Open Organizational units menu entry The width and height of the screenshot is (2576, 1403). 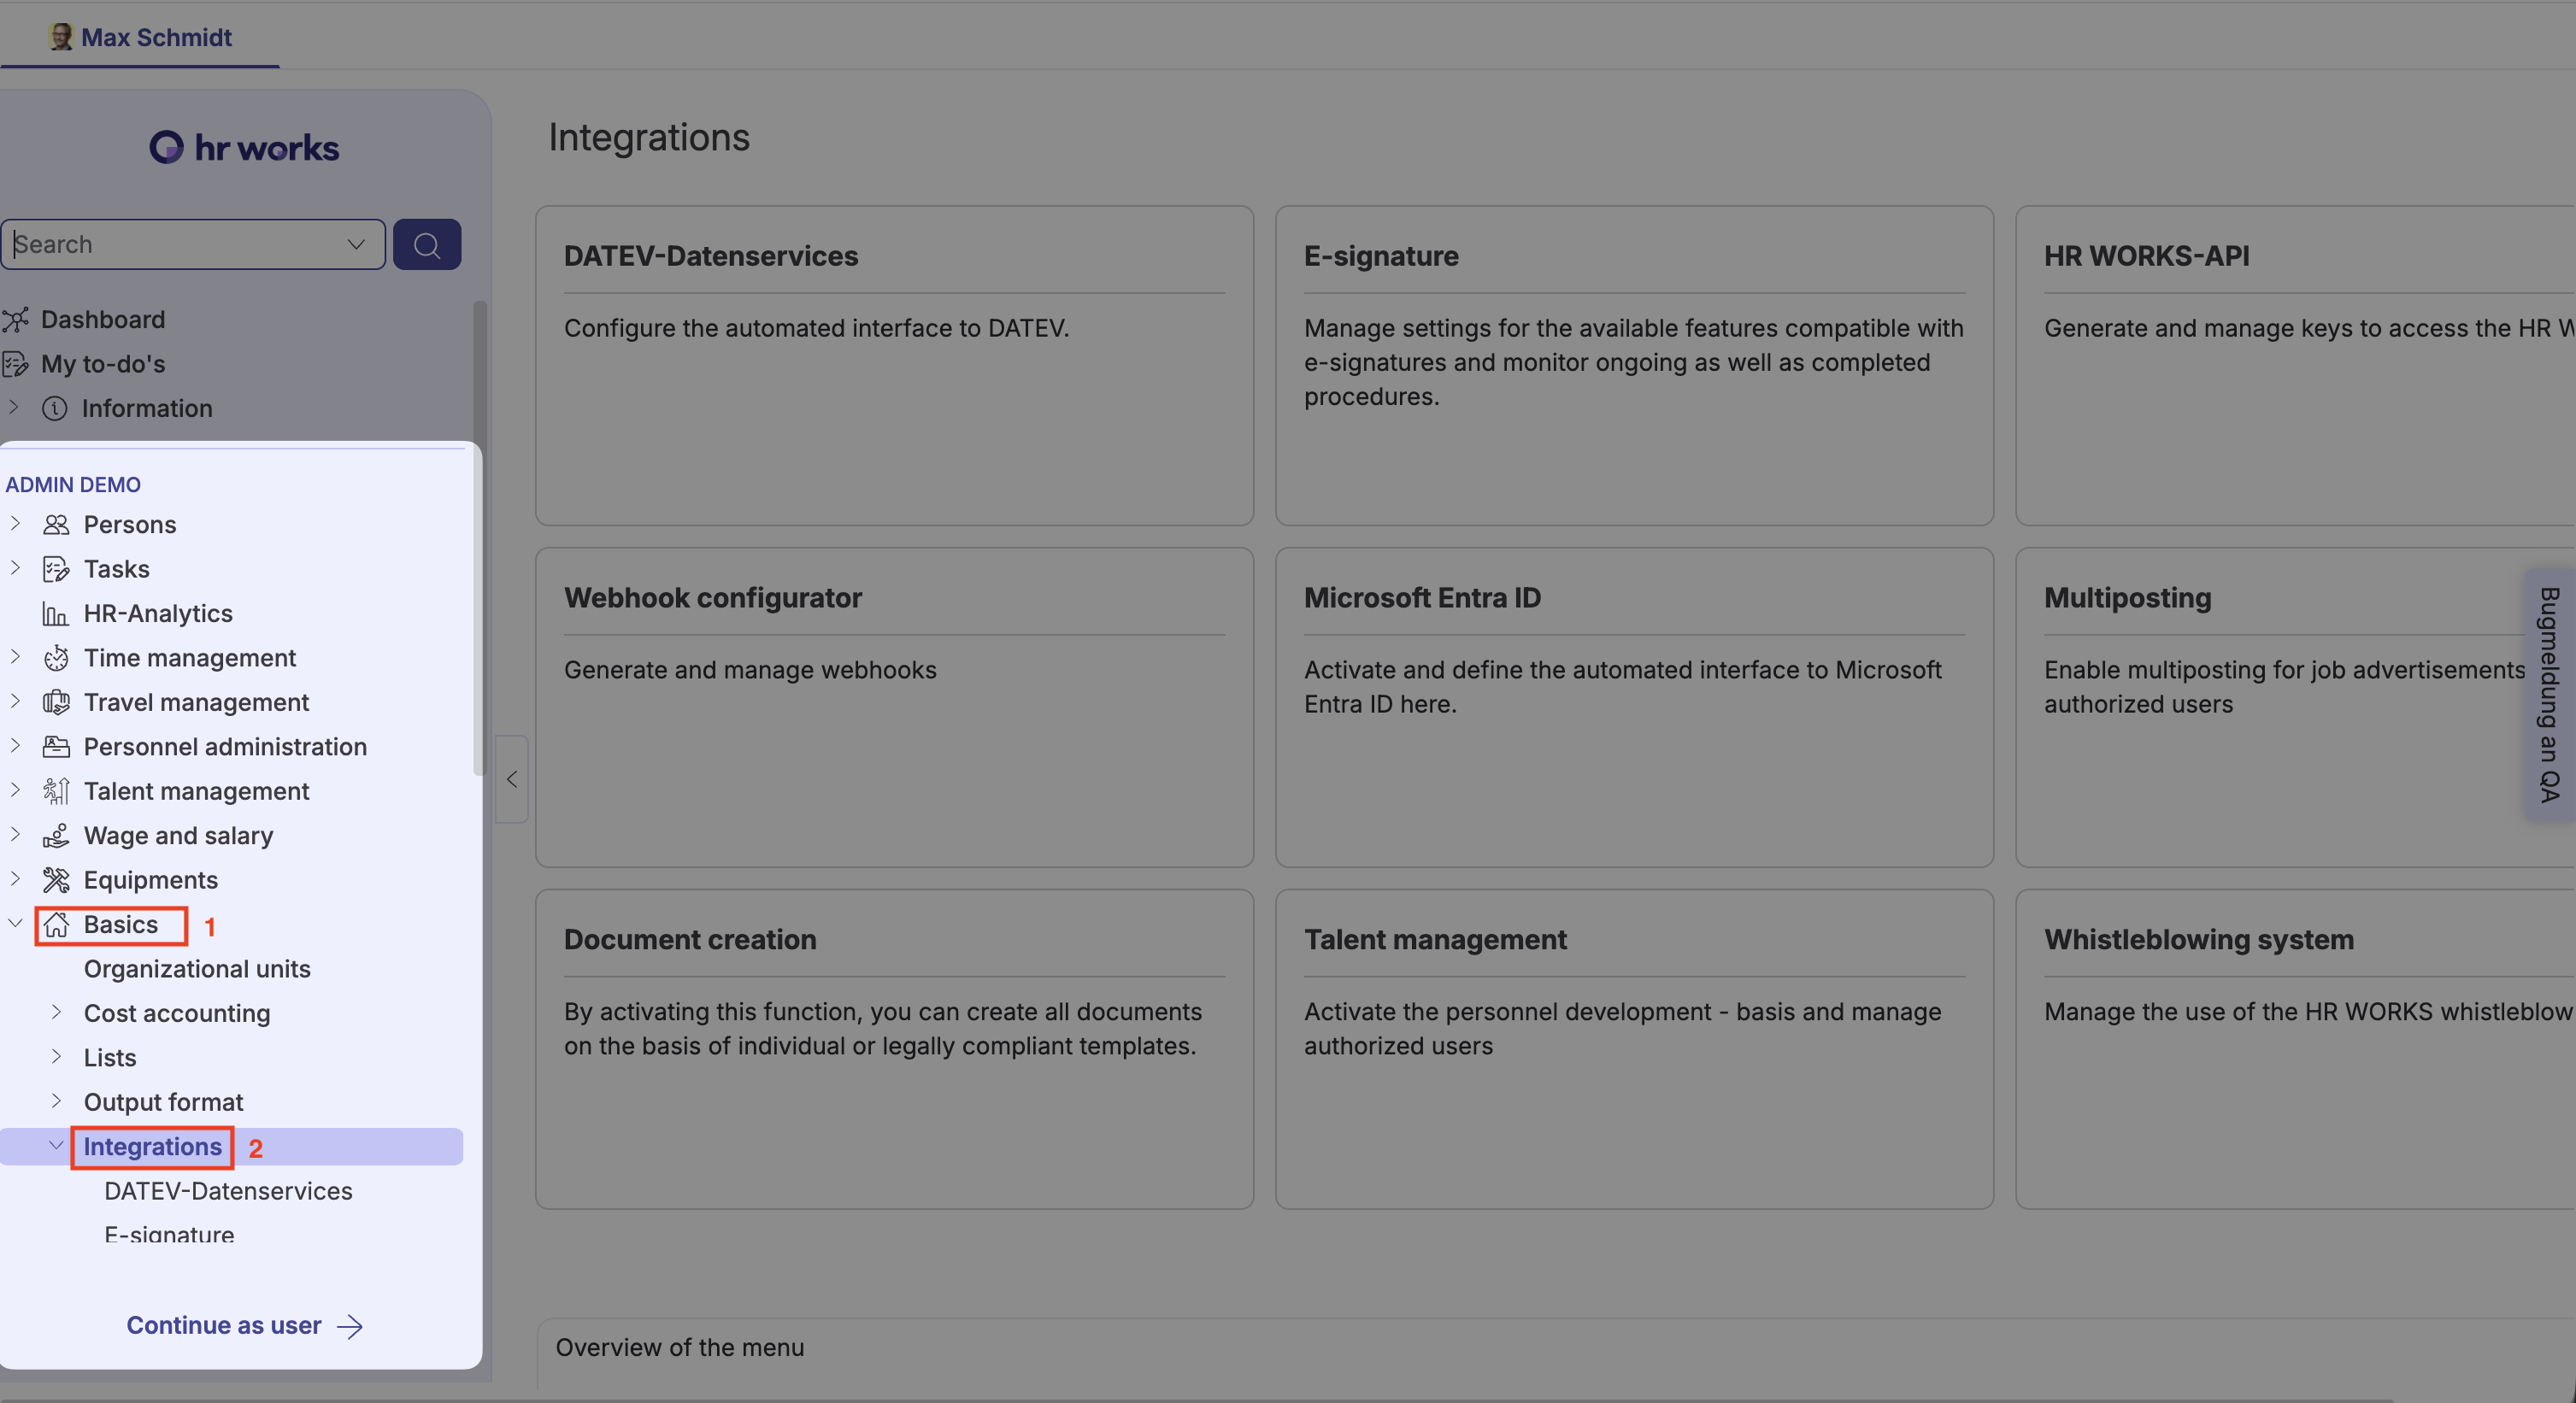coord(197,969)
